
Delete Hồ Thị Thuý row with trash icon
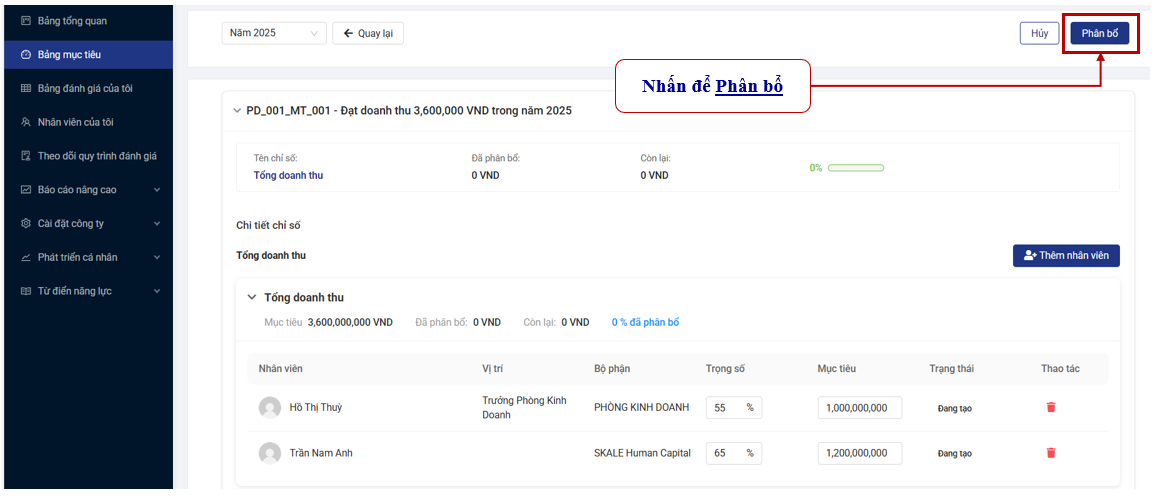tap(1051, 408)
